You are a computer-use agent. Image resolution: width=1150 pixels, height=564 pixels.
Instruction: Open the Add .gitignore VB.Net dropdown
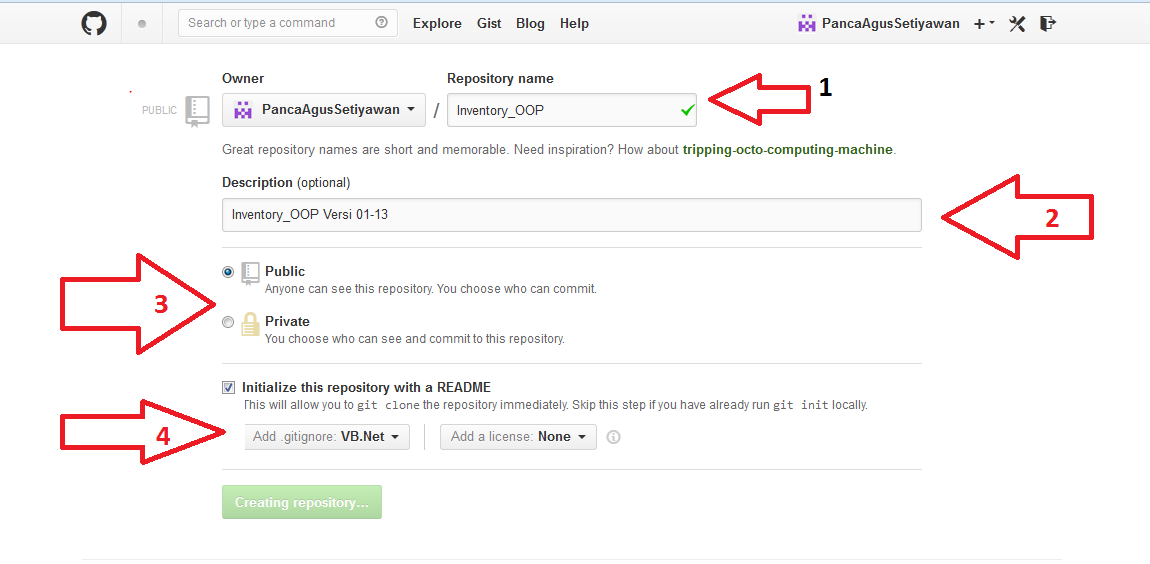326,436
